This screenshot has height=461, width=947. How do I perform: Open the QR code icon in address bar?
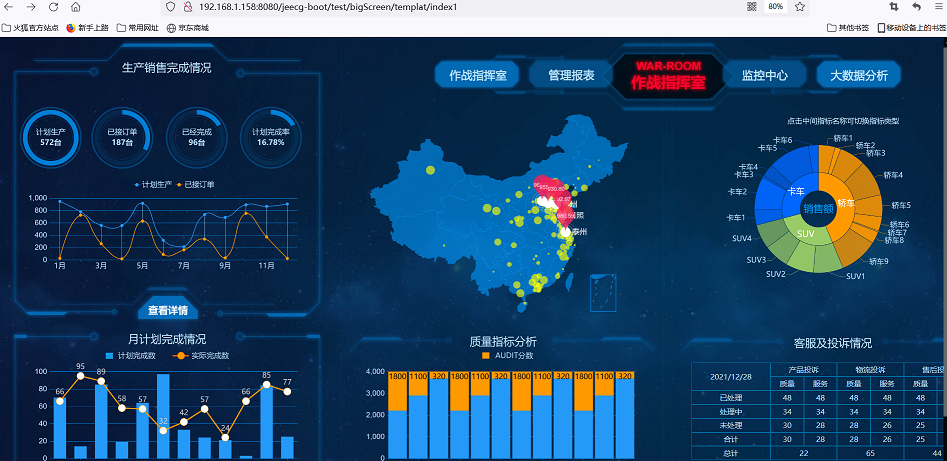[x=751, y=7]
